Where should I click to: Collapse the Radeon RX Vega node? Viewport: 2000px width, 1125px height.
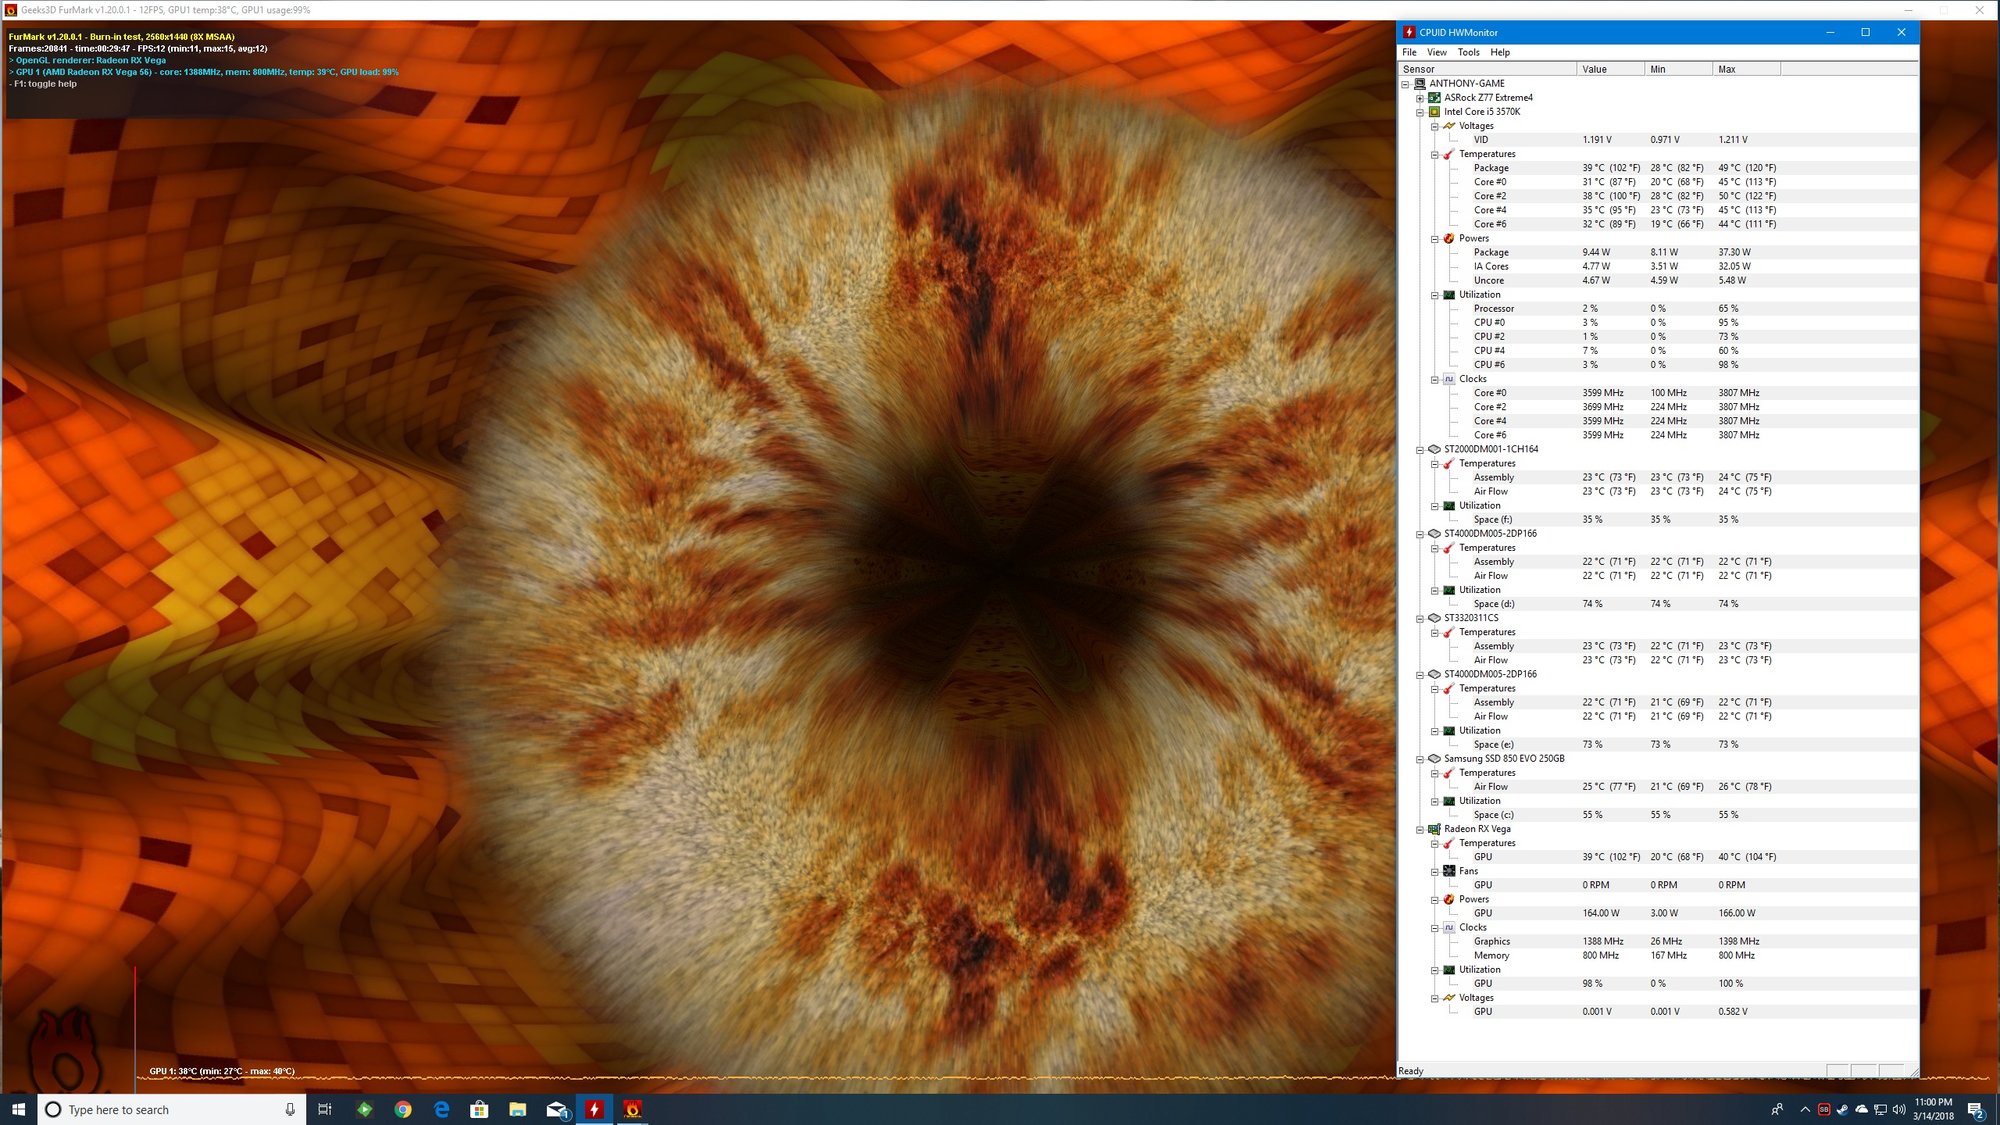(1420, 829)
